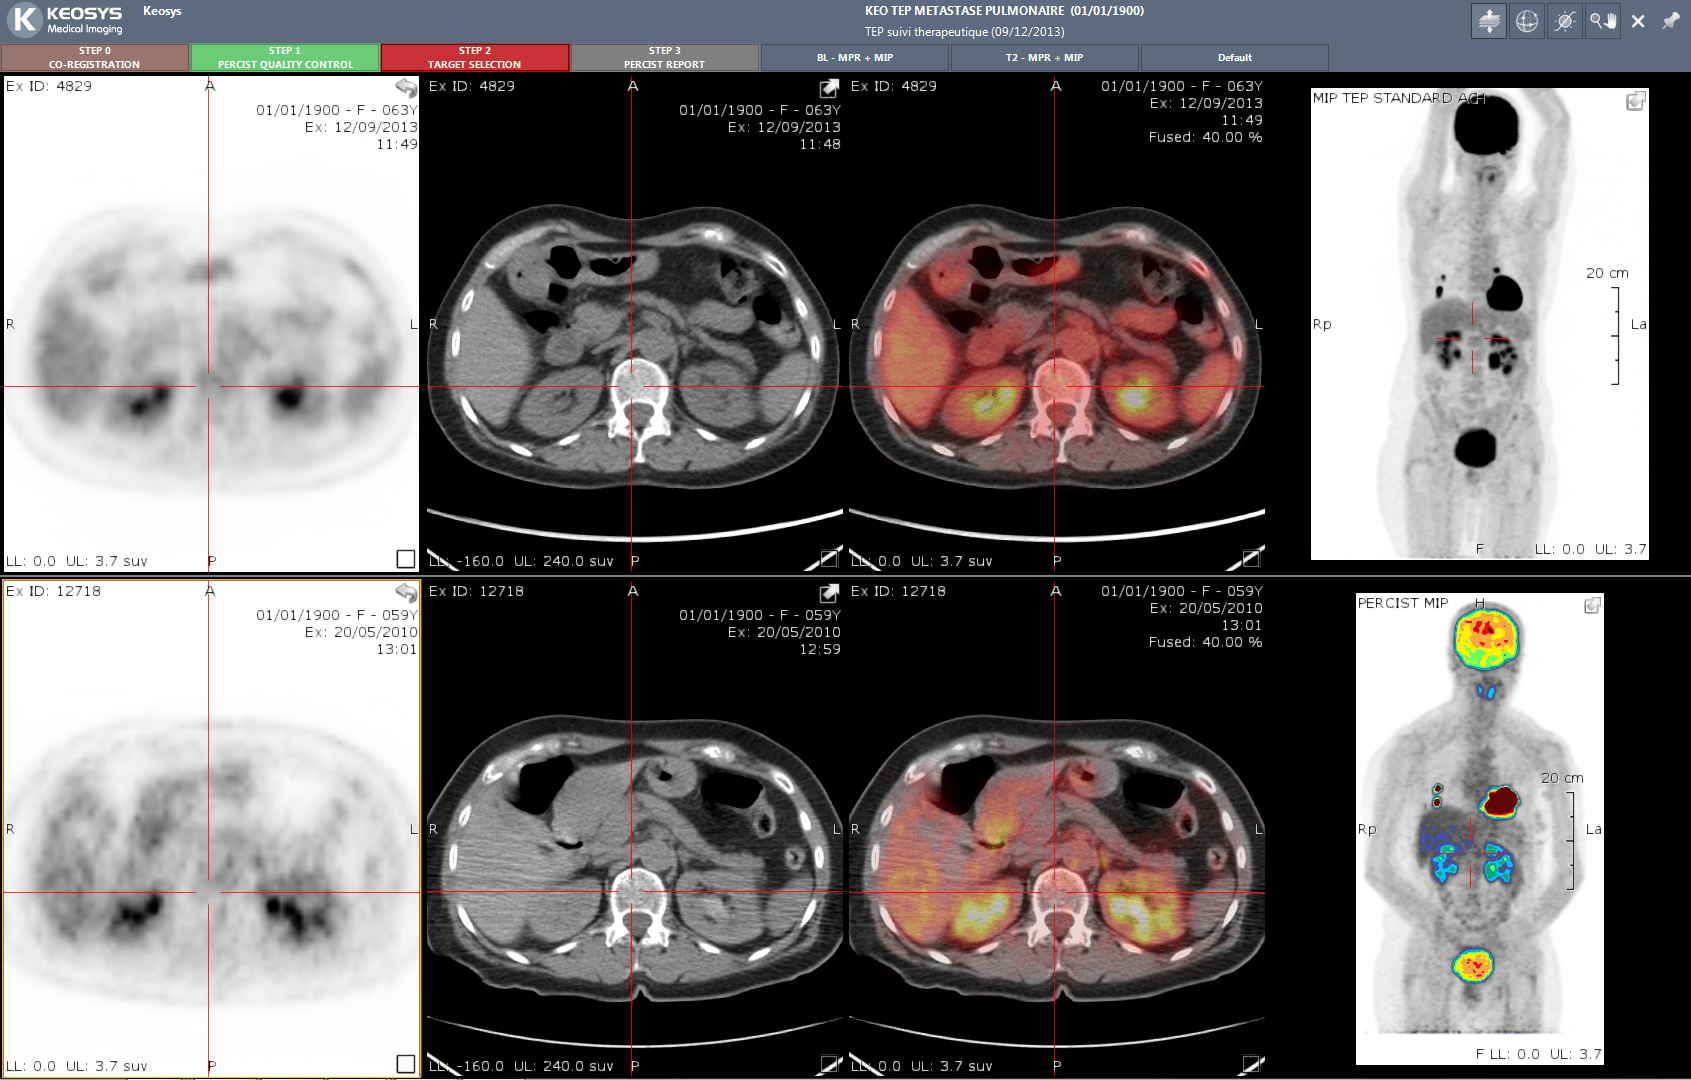Screen dimensions: 1691x1080
Task: Select the BL - MPR + MIP layout
Action: (x=855, y=57)
